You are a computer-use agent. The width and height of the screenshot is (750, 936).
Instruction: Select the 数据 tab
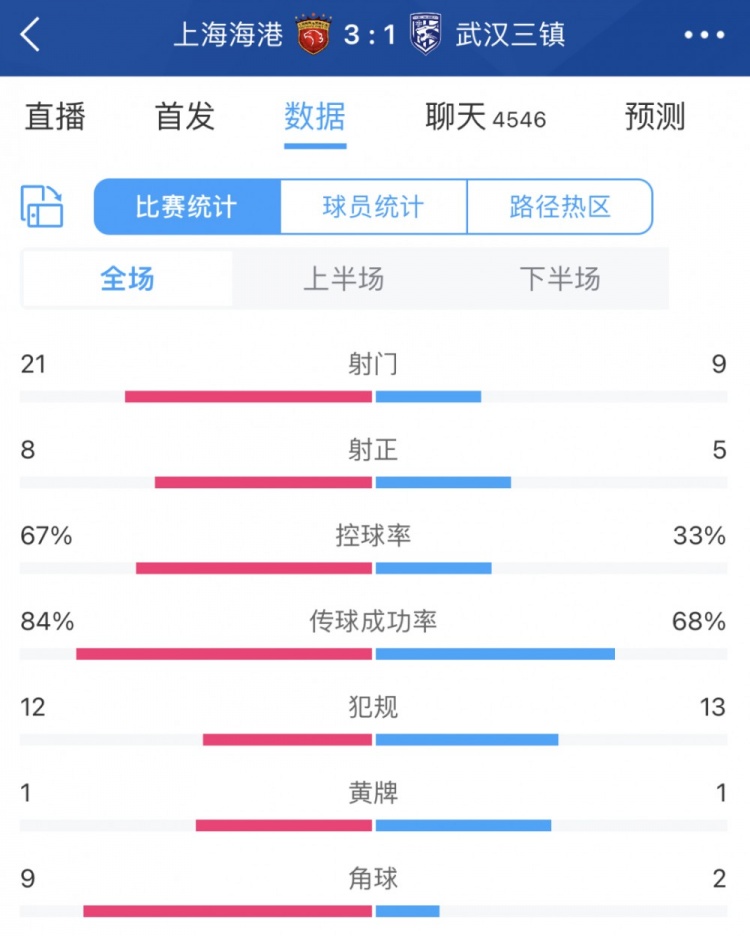315,117
